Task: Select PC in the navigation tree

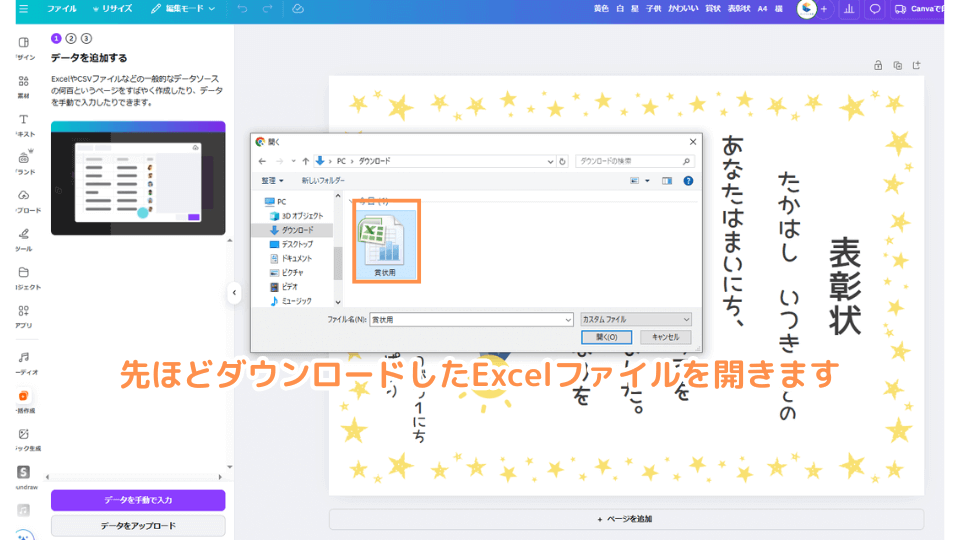Action: (x=276, y=201)
